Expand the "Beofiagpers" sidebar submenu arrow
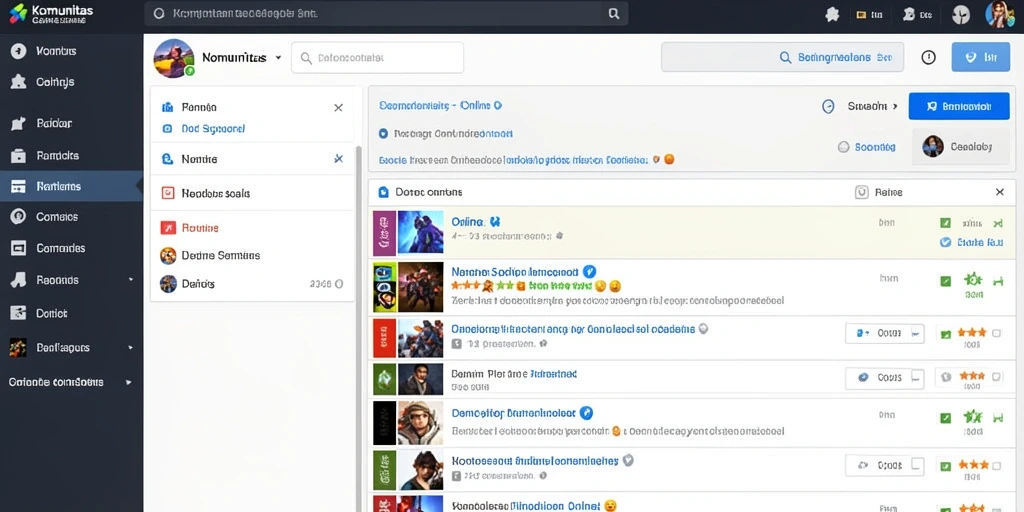This screenshot has width=1024, height=512. tap(131, 347)
